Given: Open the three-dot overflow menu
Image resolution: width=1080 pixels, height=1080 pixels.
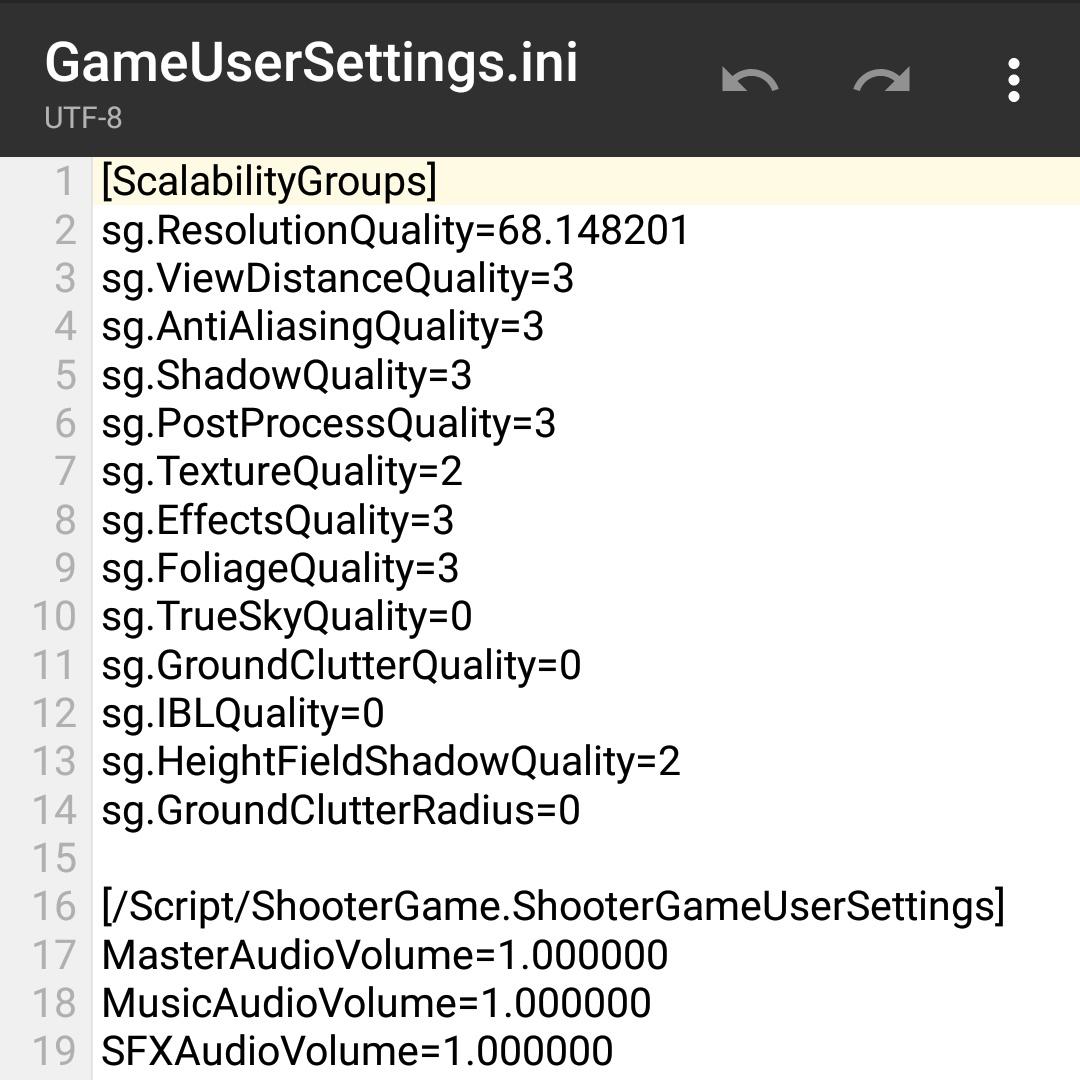Looking at the screenshot, I should pos(1014,80).
